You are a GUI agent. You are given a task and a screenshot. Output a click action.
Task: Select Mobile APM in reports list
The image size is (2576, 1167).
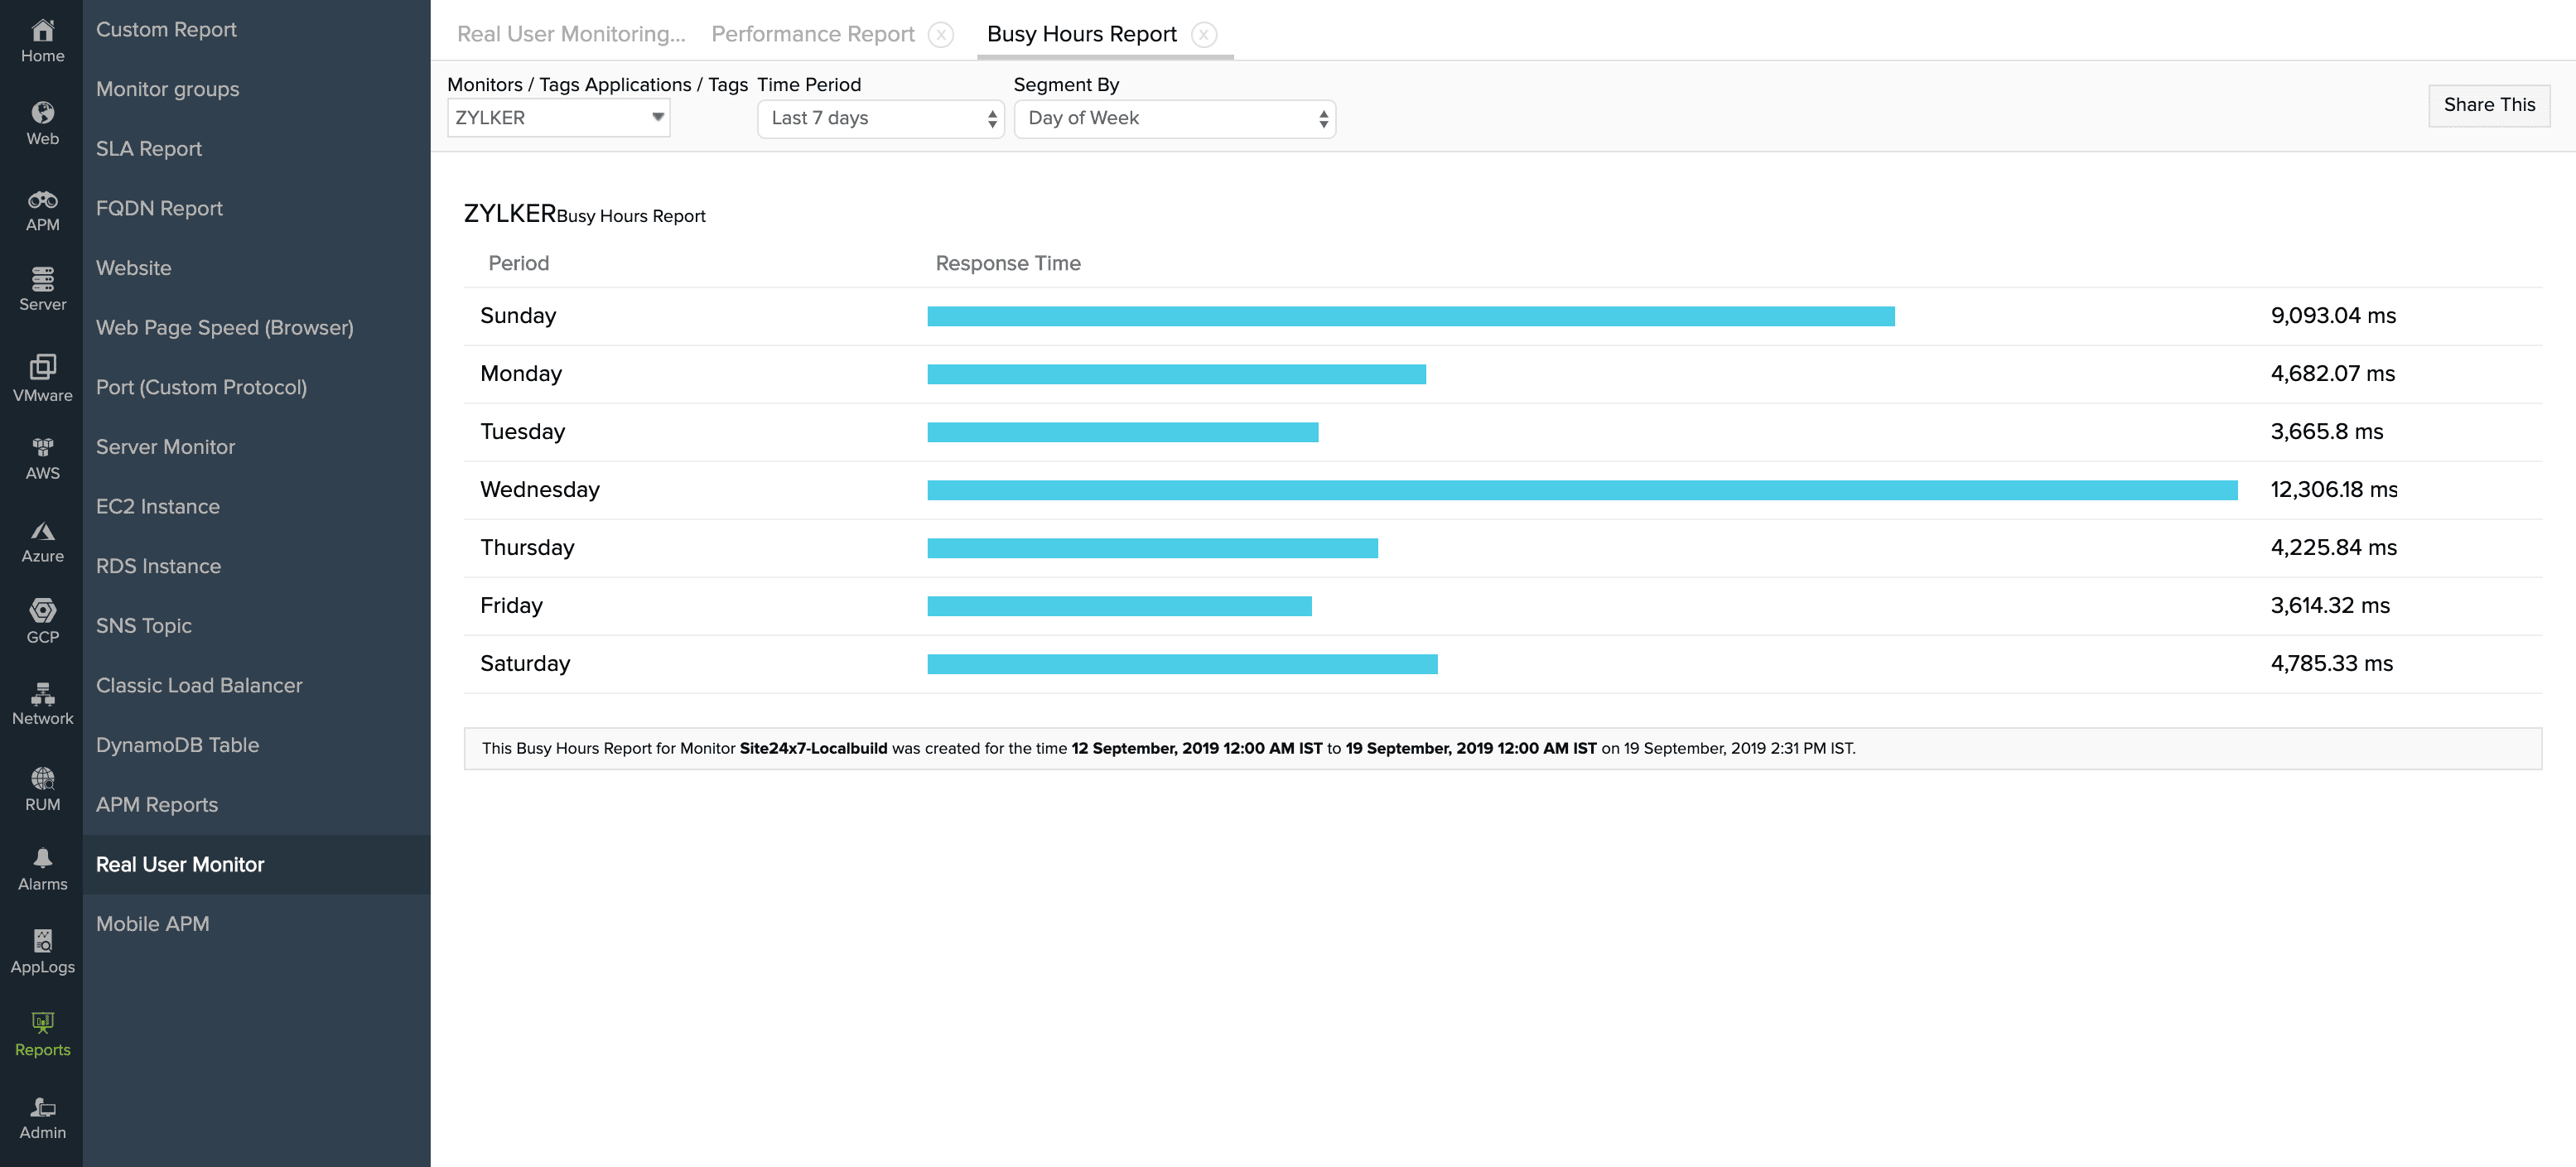point(153,924)
